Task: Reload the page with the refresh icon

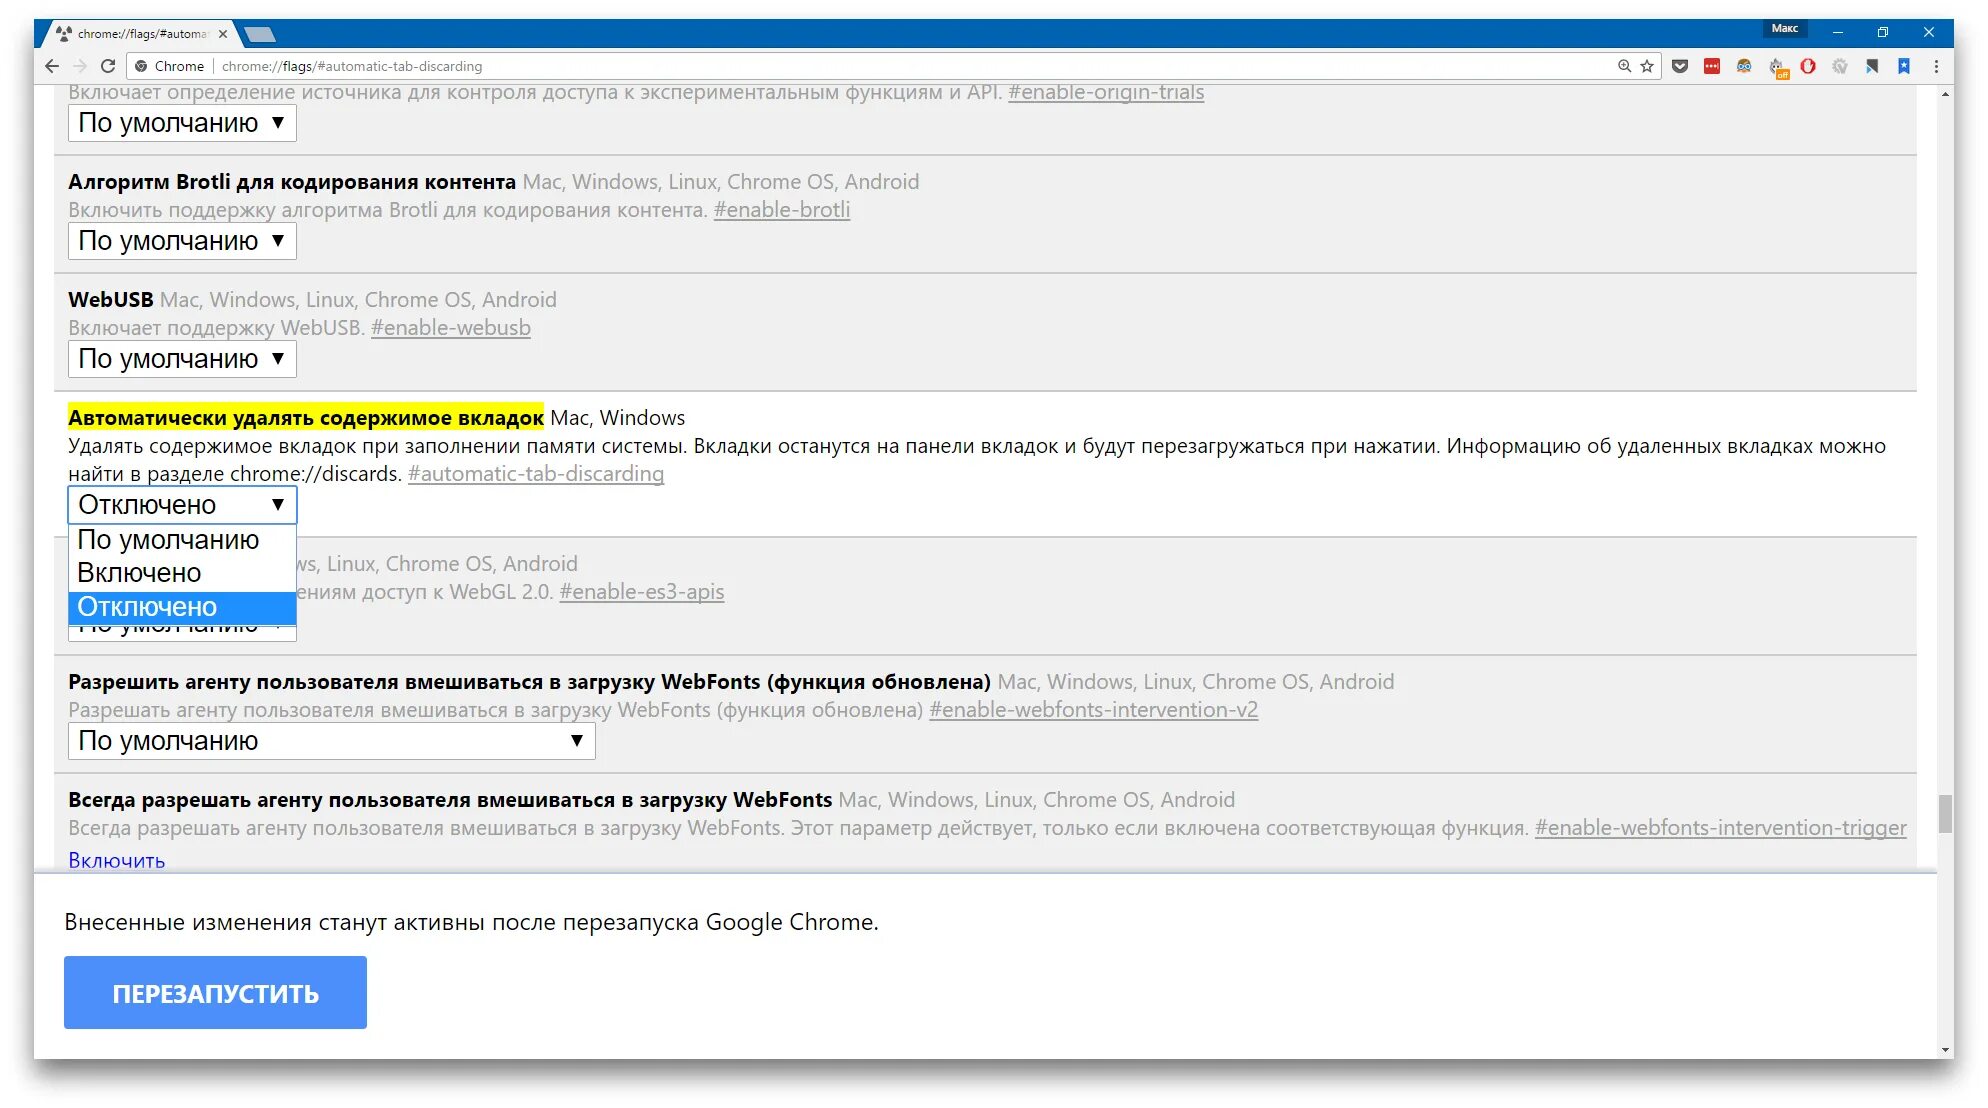Action: (108, 66)
